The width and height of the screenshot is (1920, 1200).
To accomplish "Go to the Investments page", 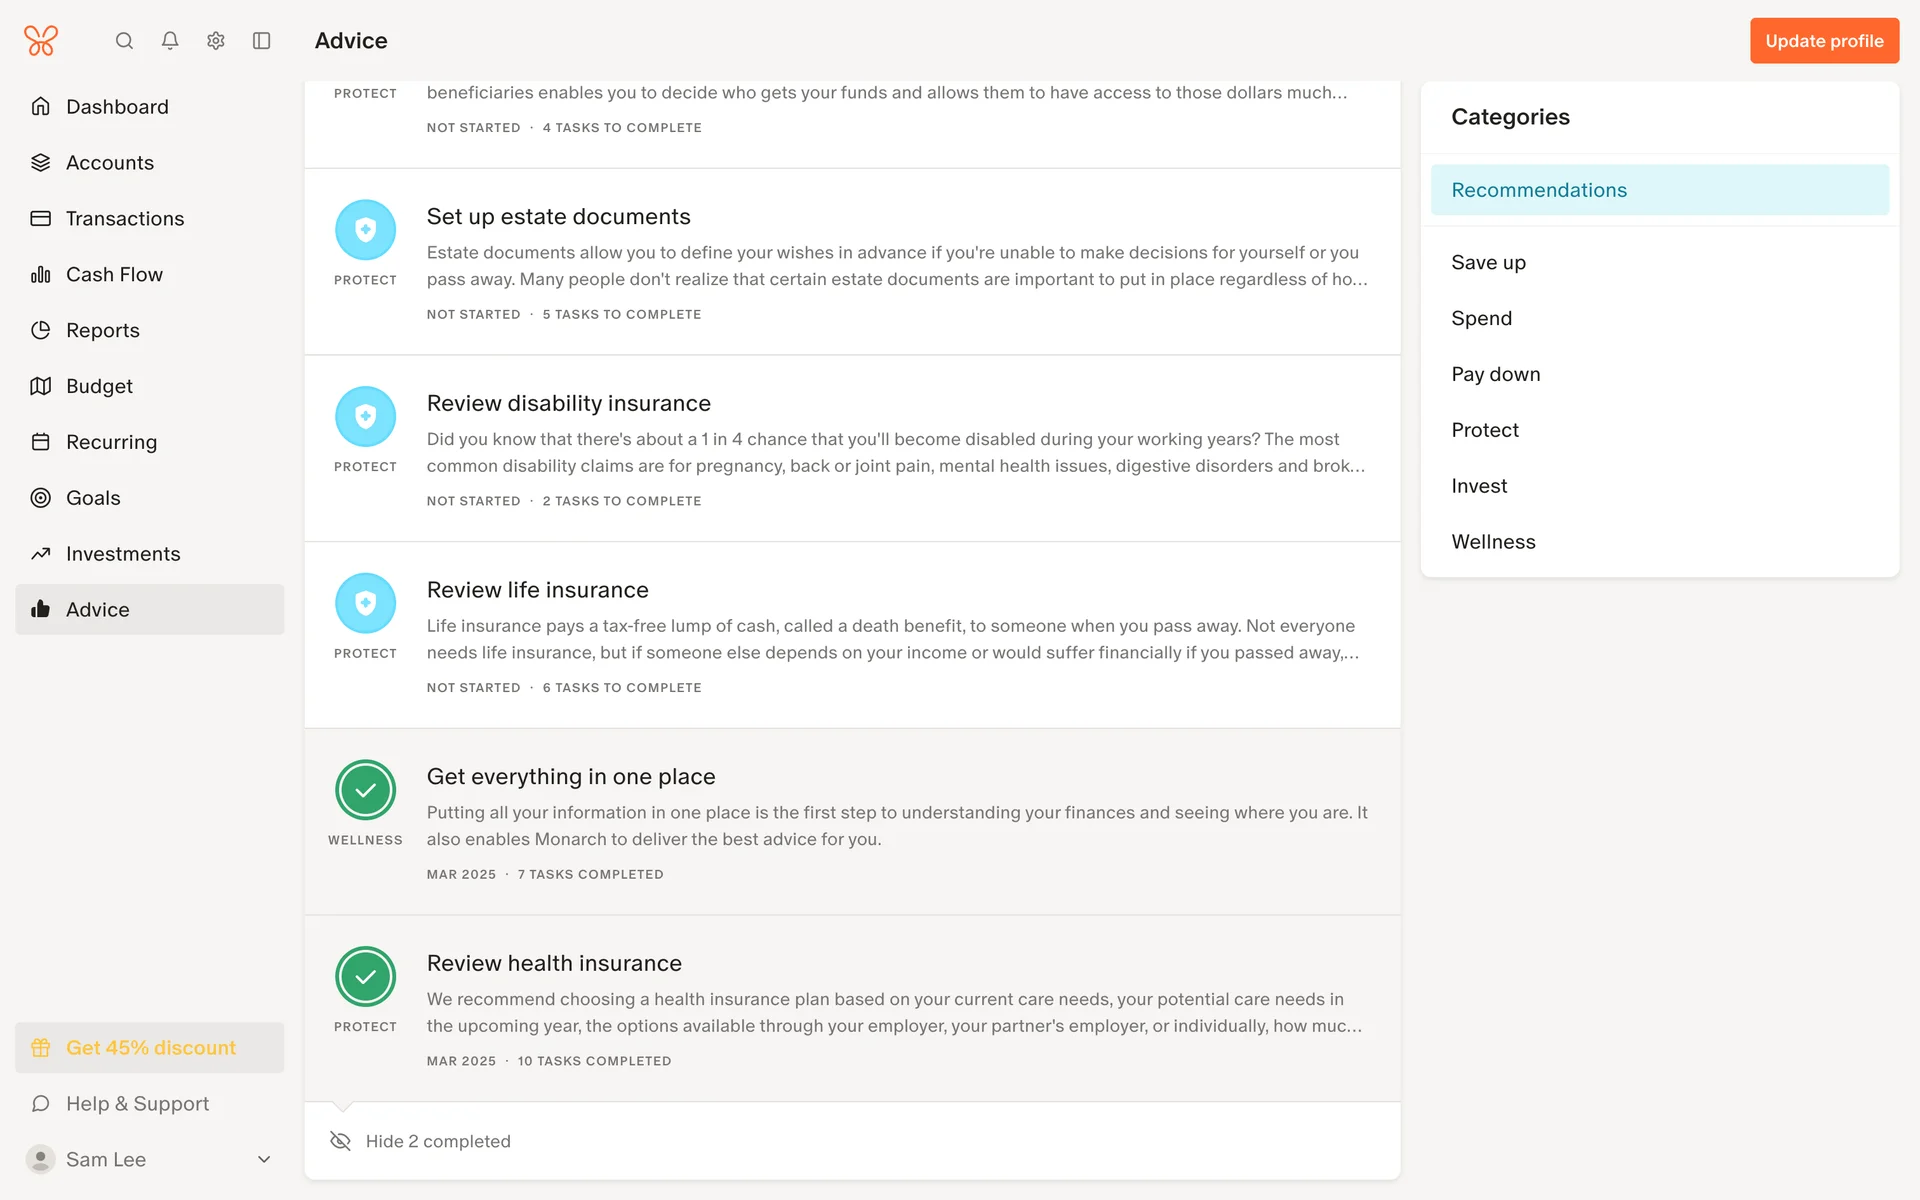I will 123,554.
